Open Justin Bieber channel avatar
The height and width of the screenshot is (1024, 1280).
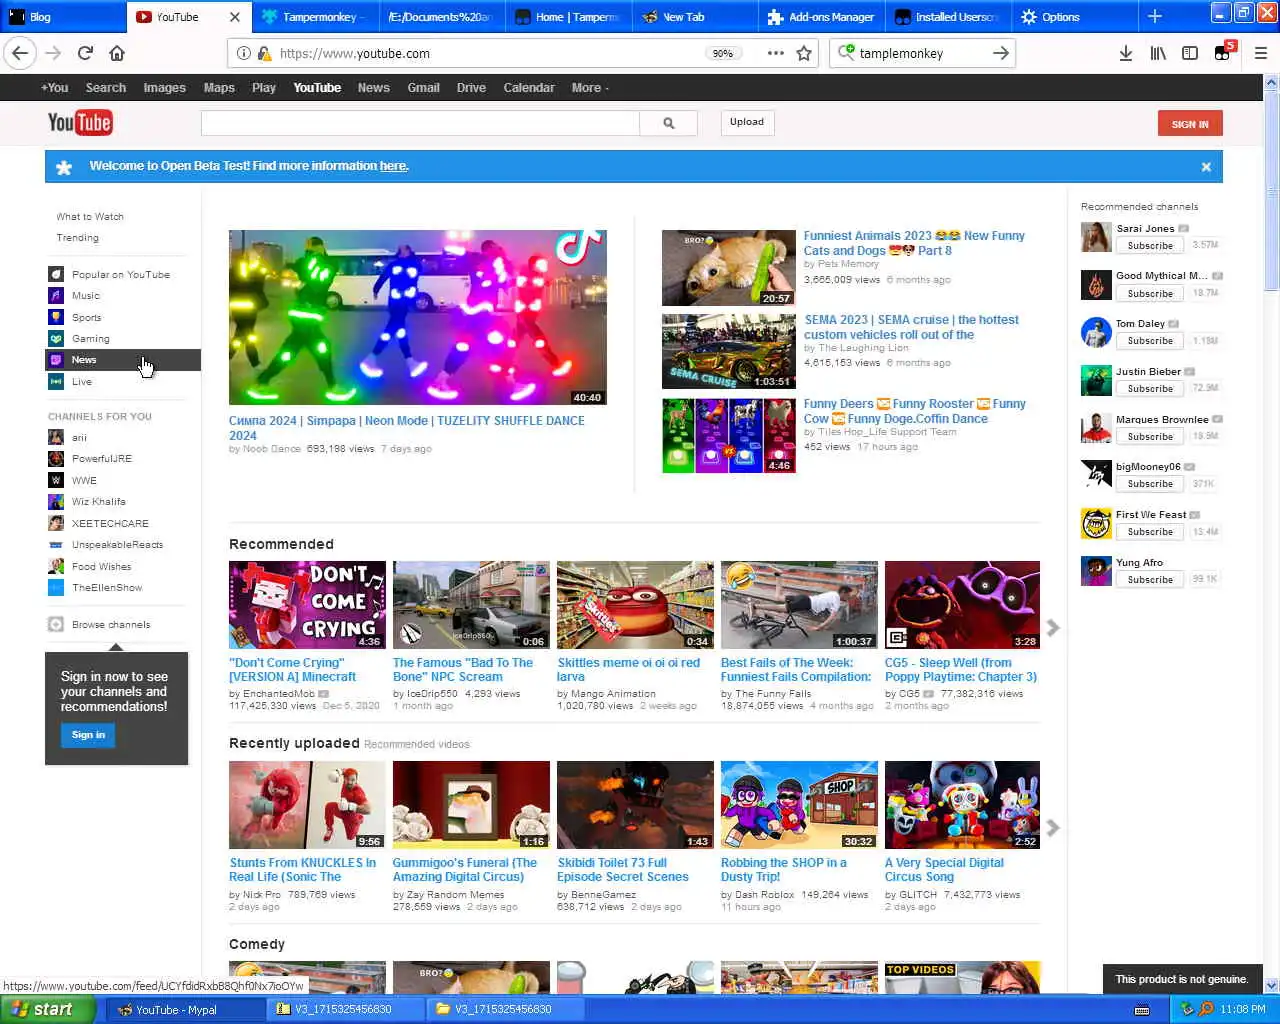[x=1096, y=380]
